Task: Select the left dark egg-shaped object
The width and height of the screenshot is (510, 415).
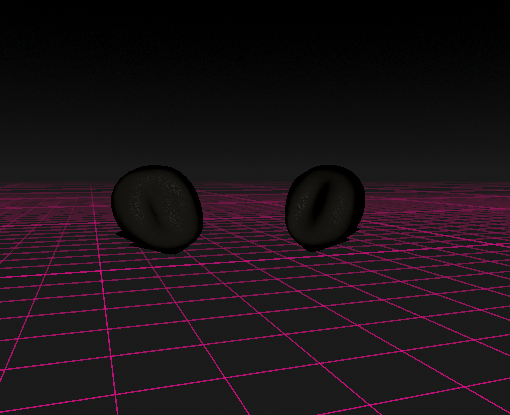Action: pyautogui.click(x=157, y=209)
